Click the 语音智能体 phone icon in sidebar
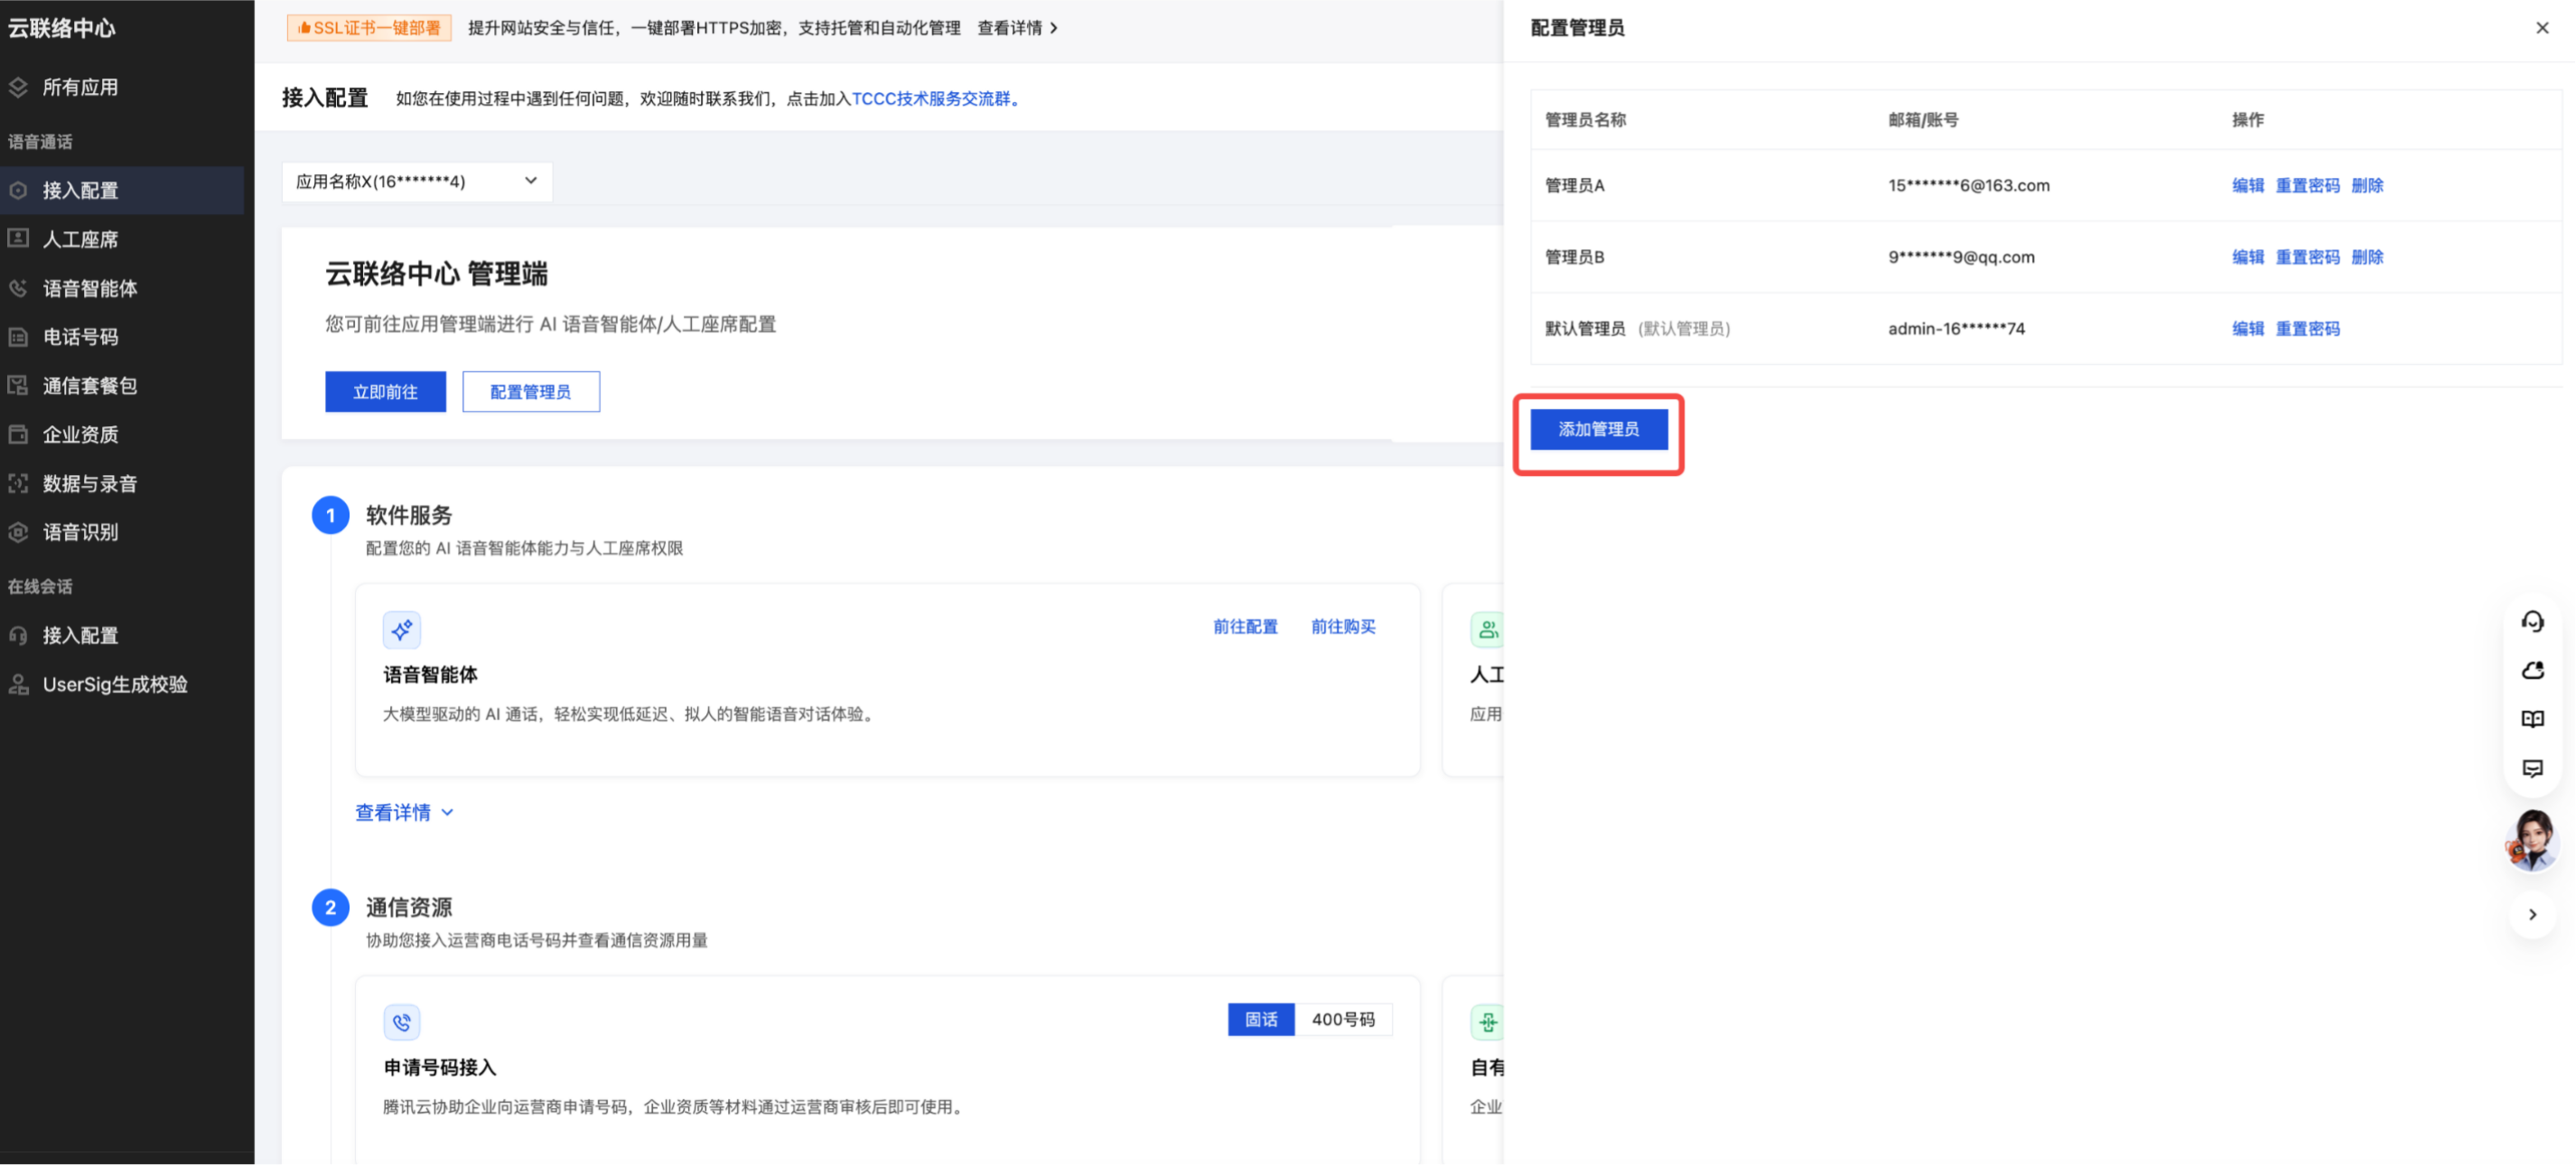This screenshot has height=1165, width=2576. [x=18, y=288]
